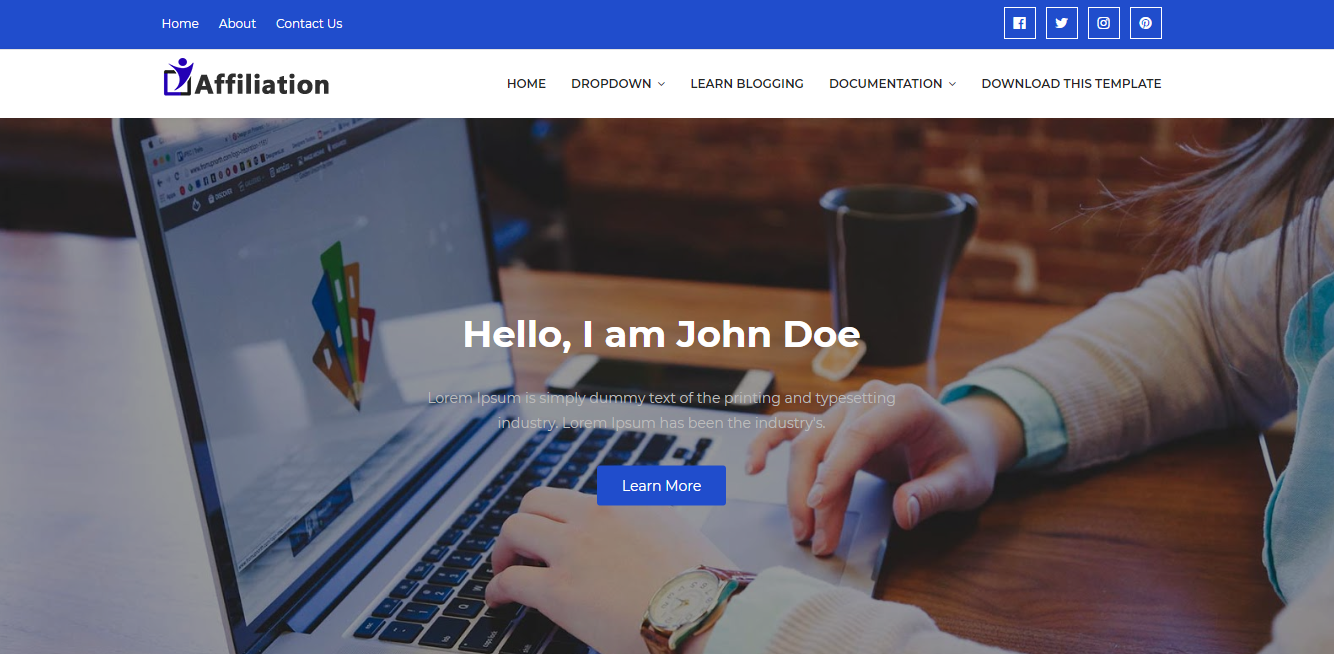Open the Contact Us top link
1334x654 pixels.
tap(309, 23)
